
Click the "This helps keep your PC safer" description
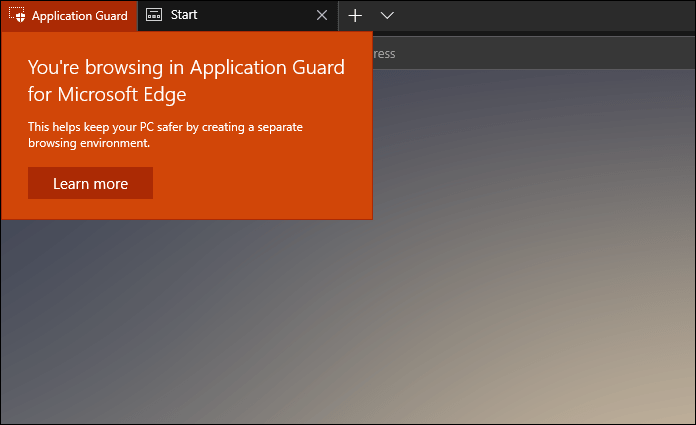(x=165, y=135)
